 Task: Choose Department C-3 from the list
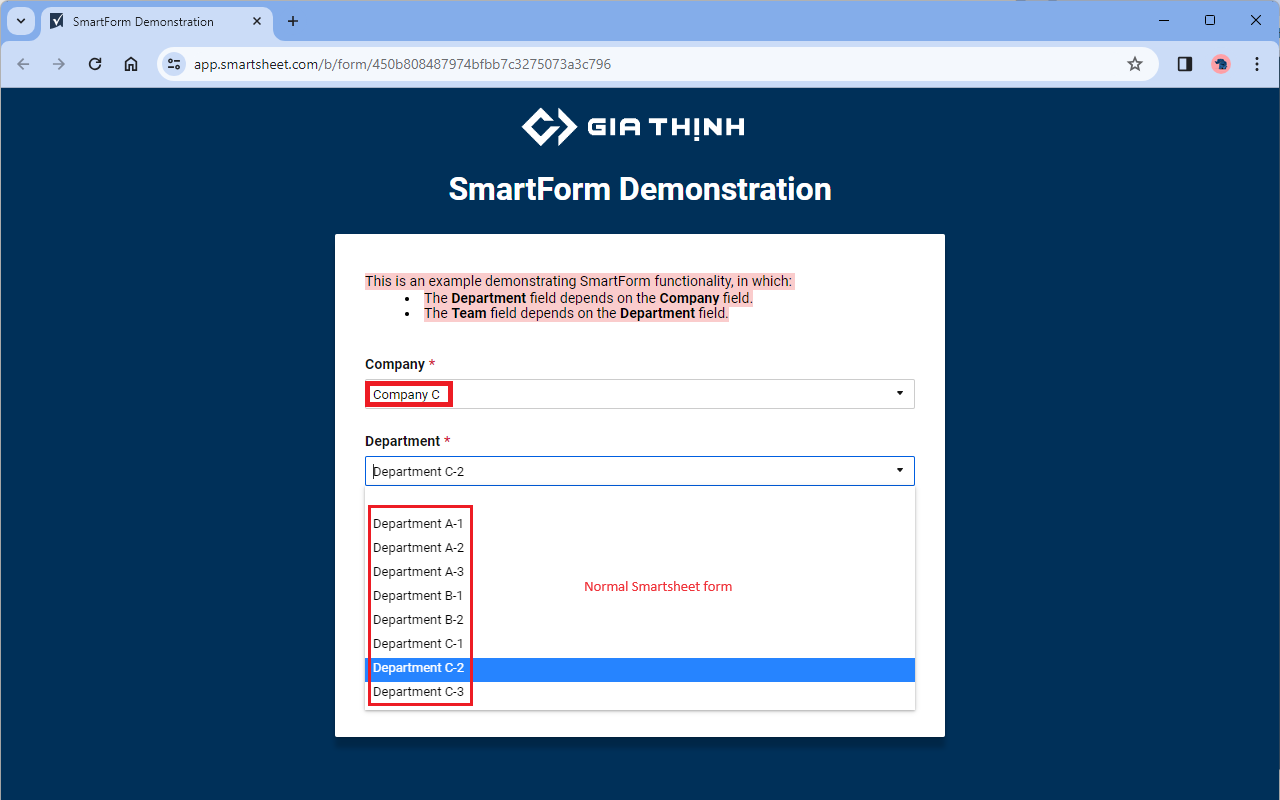640,692
